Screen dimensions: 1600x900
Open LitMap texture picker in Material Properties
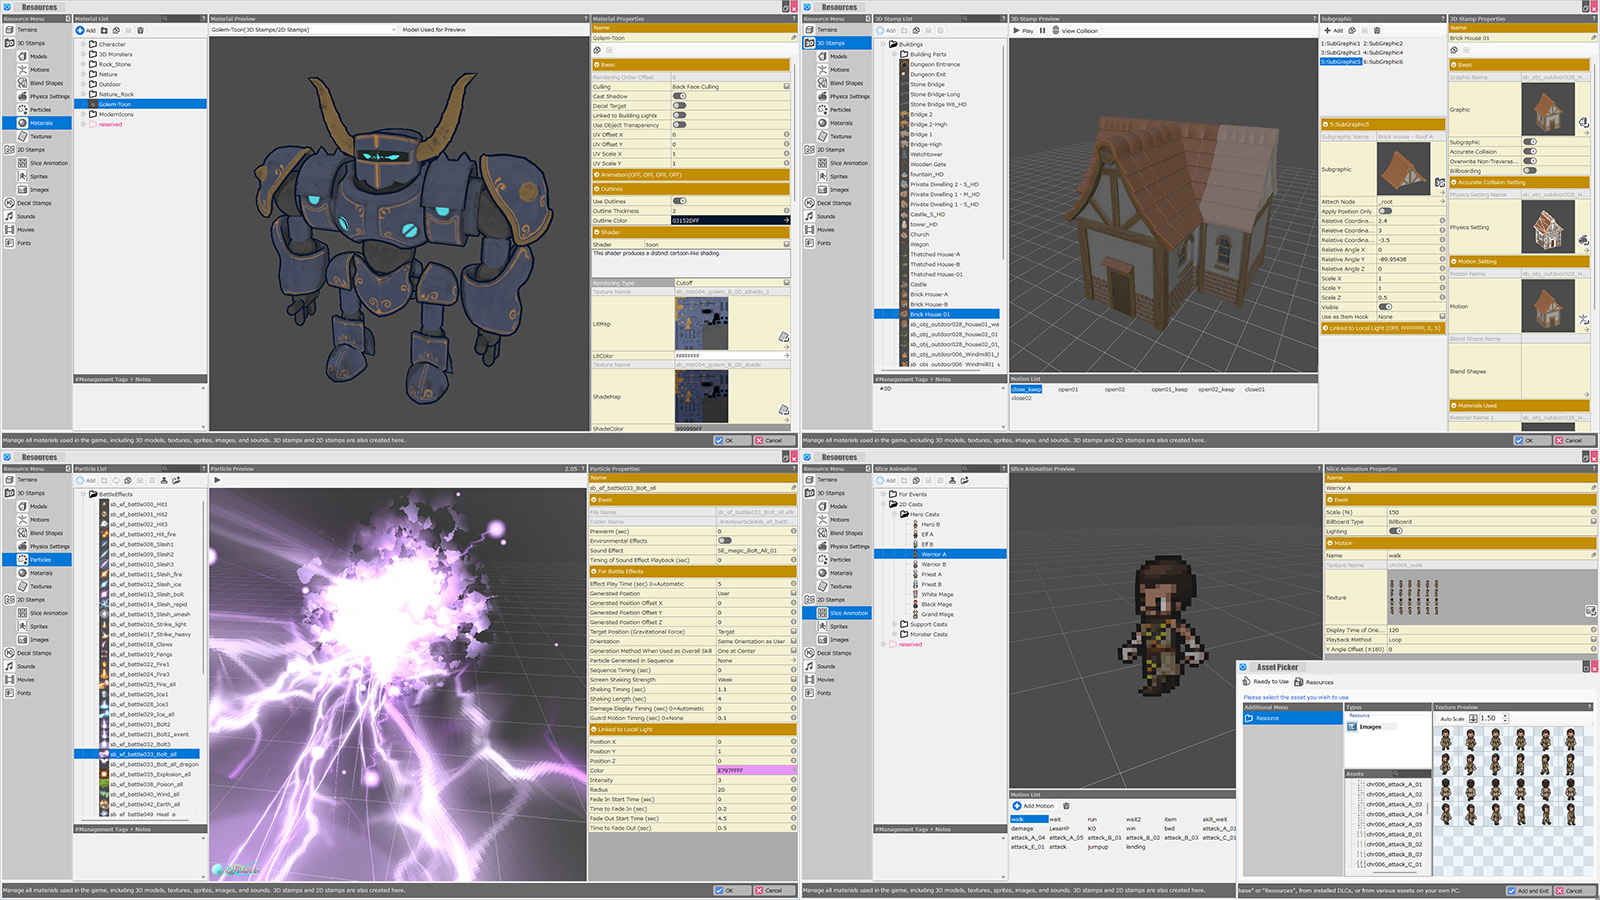(783, 337)
